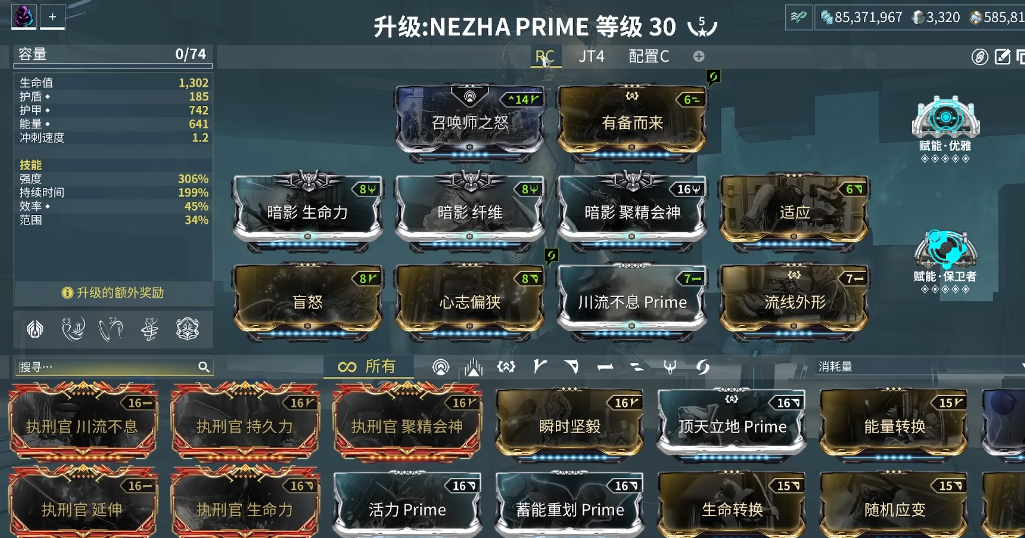Select the 川流不息 Prime mod card

631,302
